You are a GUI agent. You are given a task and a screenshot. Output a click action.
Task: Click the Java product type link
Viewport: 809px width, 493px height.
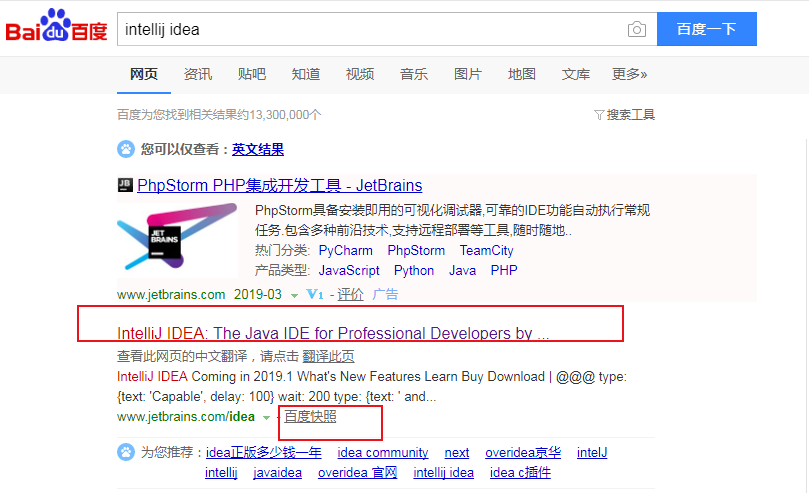point(462,271)
